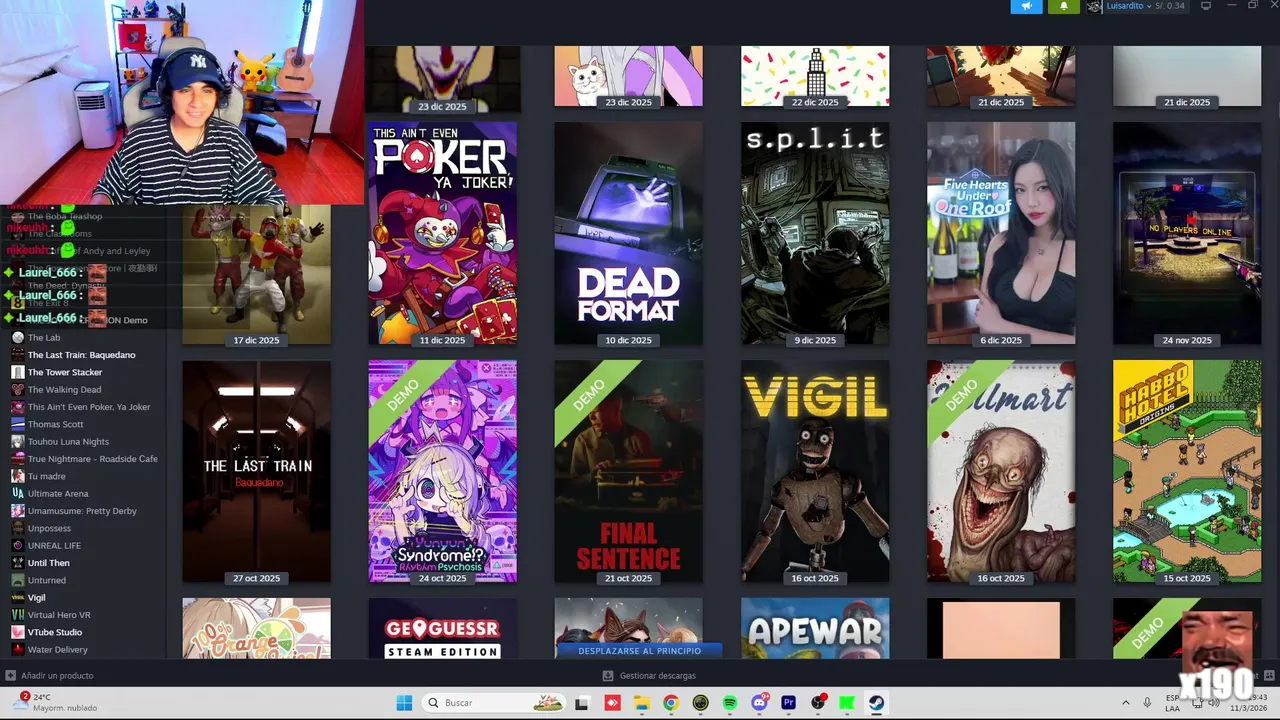The image size is (1280, 720).
Task: Open the 100% Orange Juice cover
Action: pos(256,629)
